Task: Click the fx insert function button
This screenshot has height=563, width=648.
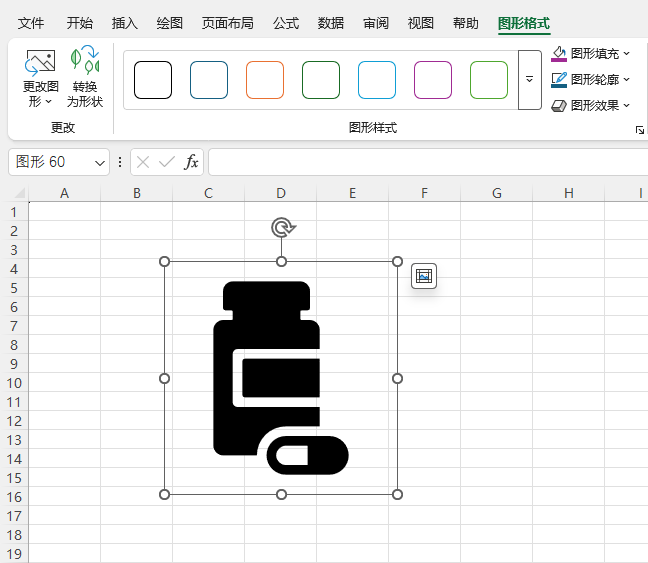Action: [x=191, y=162]
